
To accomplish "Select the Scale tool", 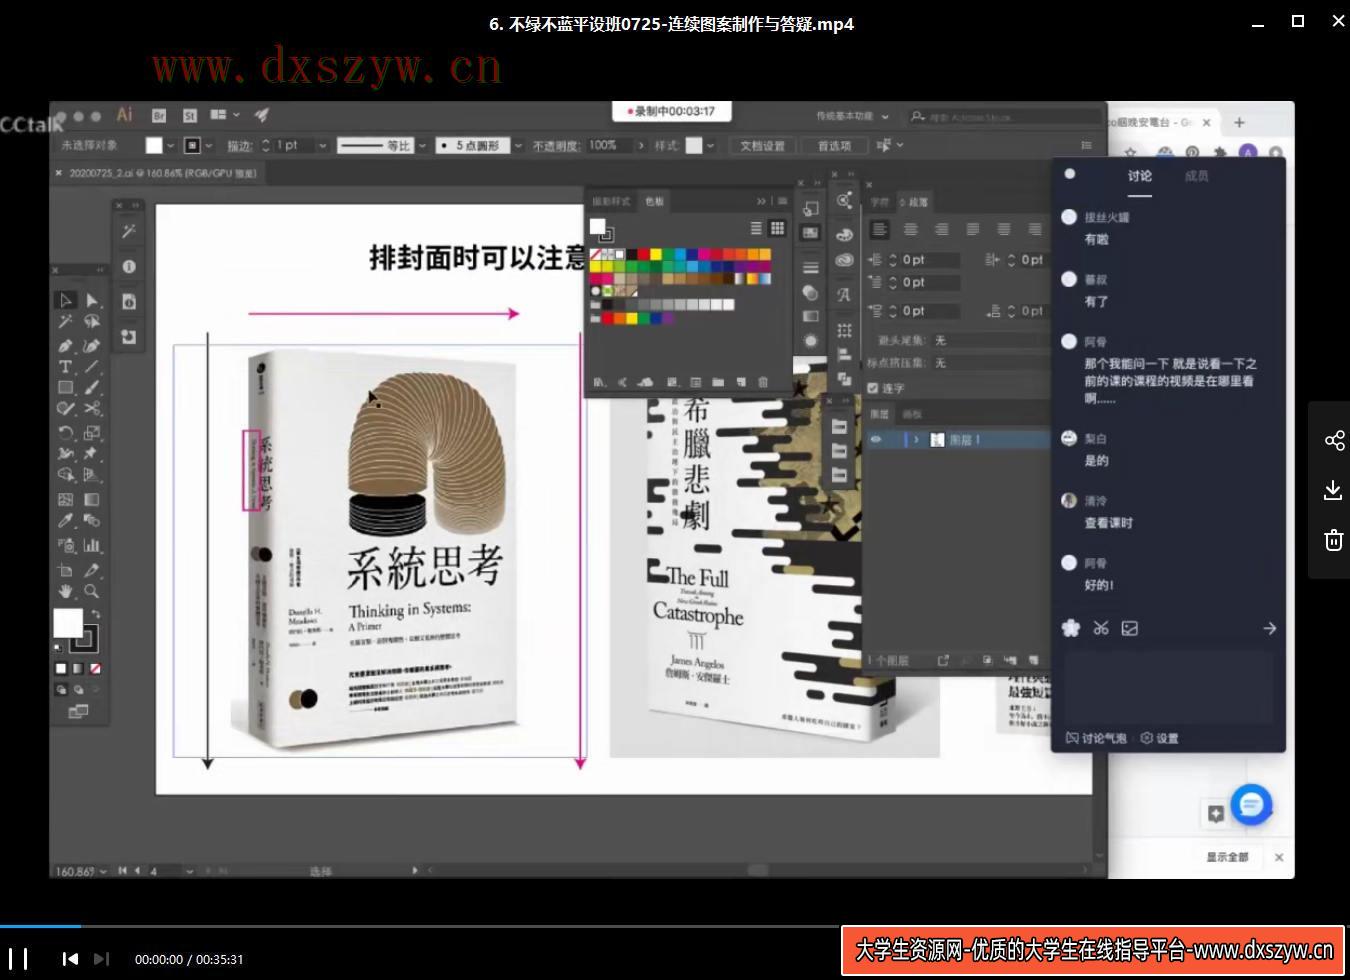I will click(x=92, y=432).
